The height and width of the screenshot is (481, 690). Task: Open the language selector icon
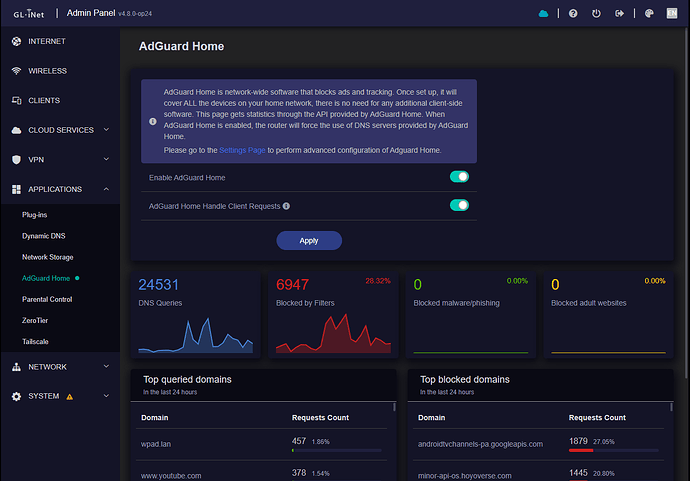click(672, 14)
